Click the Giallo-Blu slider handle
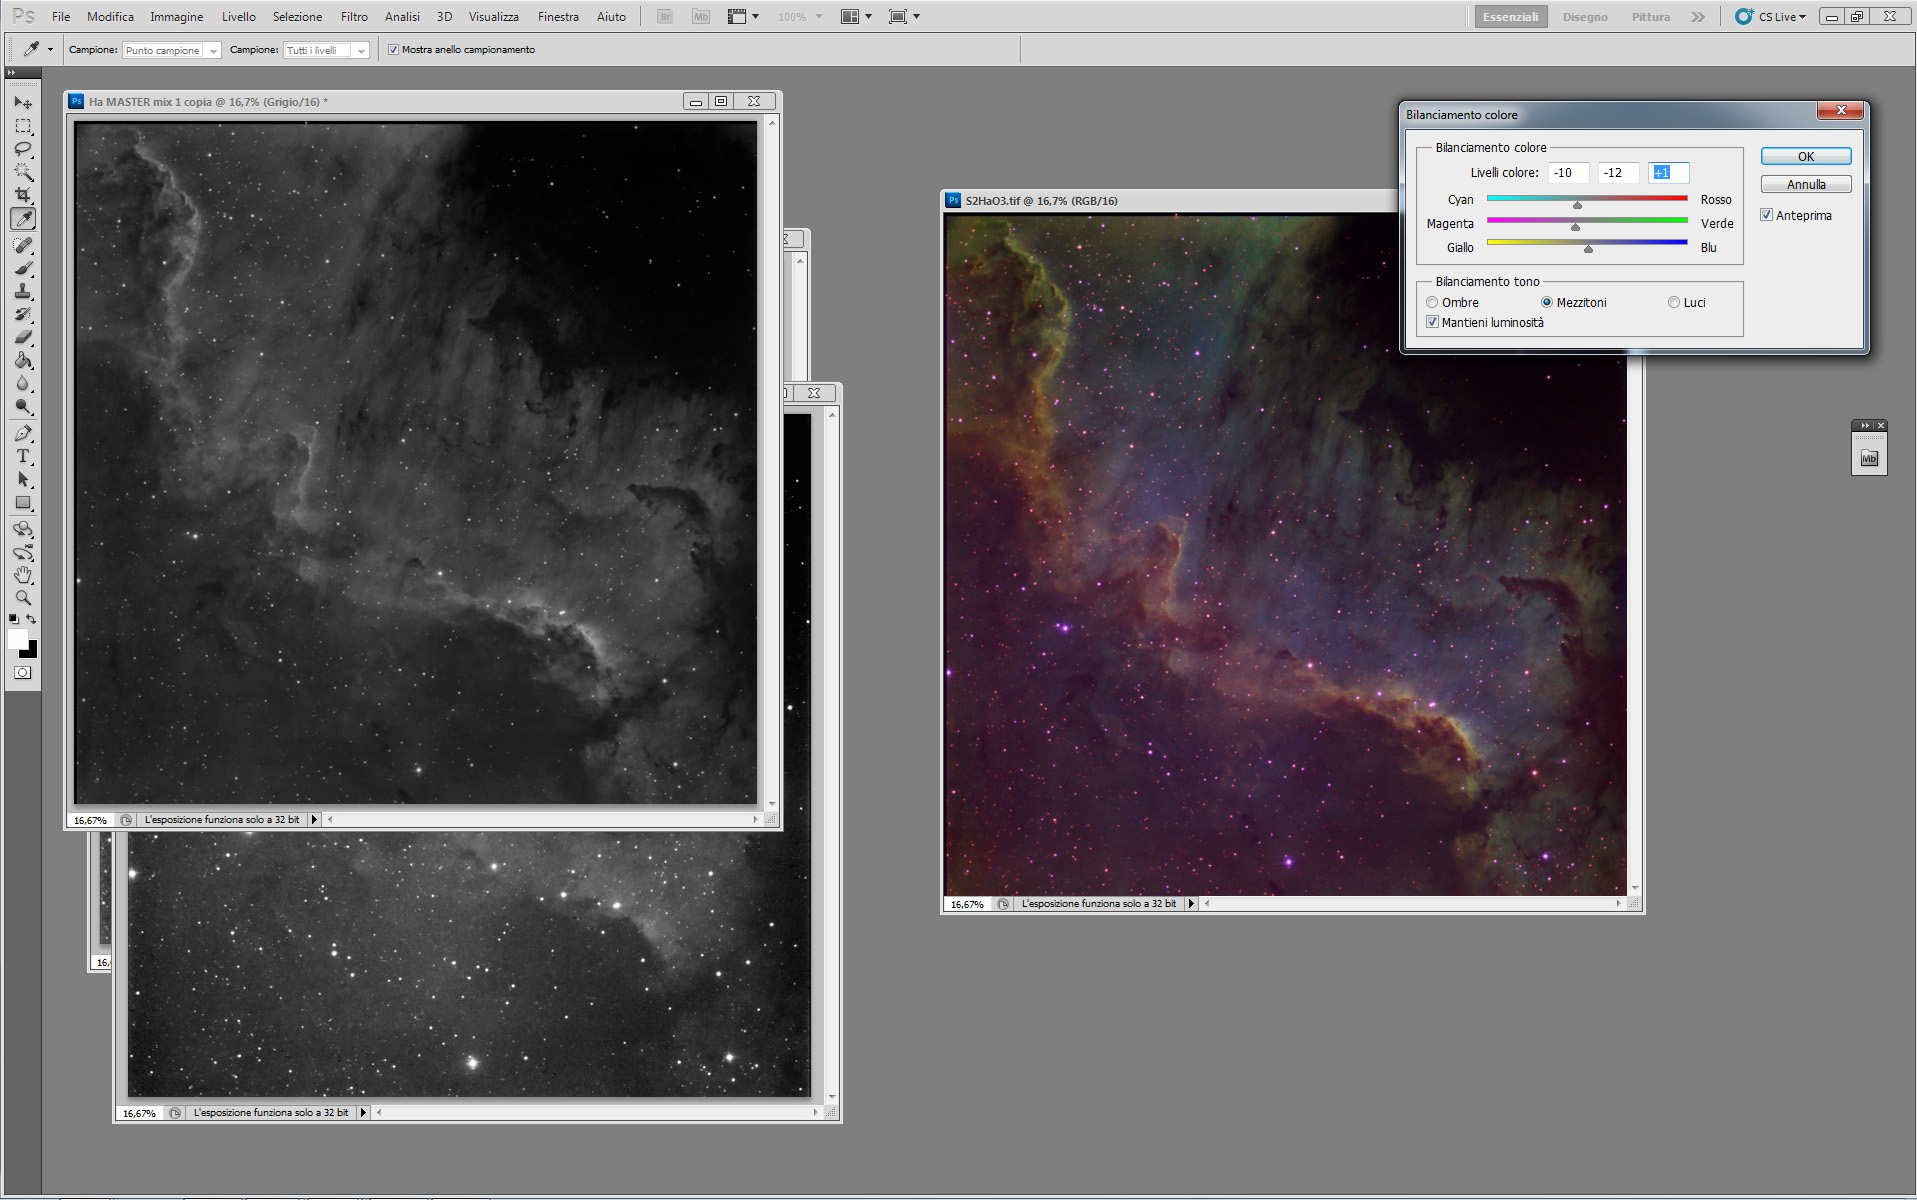1917x1200 pixels. pos(1588,250)
